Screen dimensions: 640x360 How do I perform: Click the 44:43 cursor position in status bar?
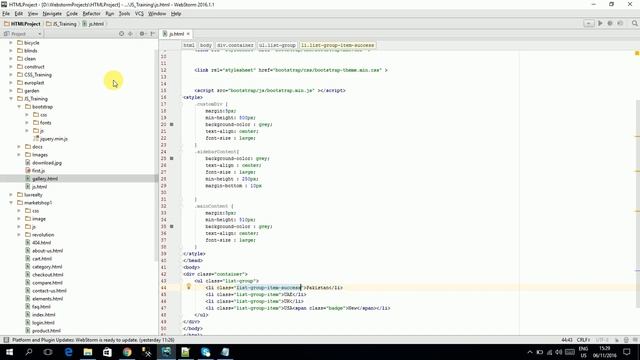tap(567, 340)
